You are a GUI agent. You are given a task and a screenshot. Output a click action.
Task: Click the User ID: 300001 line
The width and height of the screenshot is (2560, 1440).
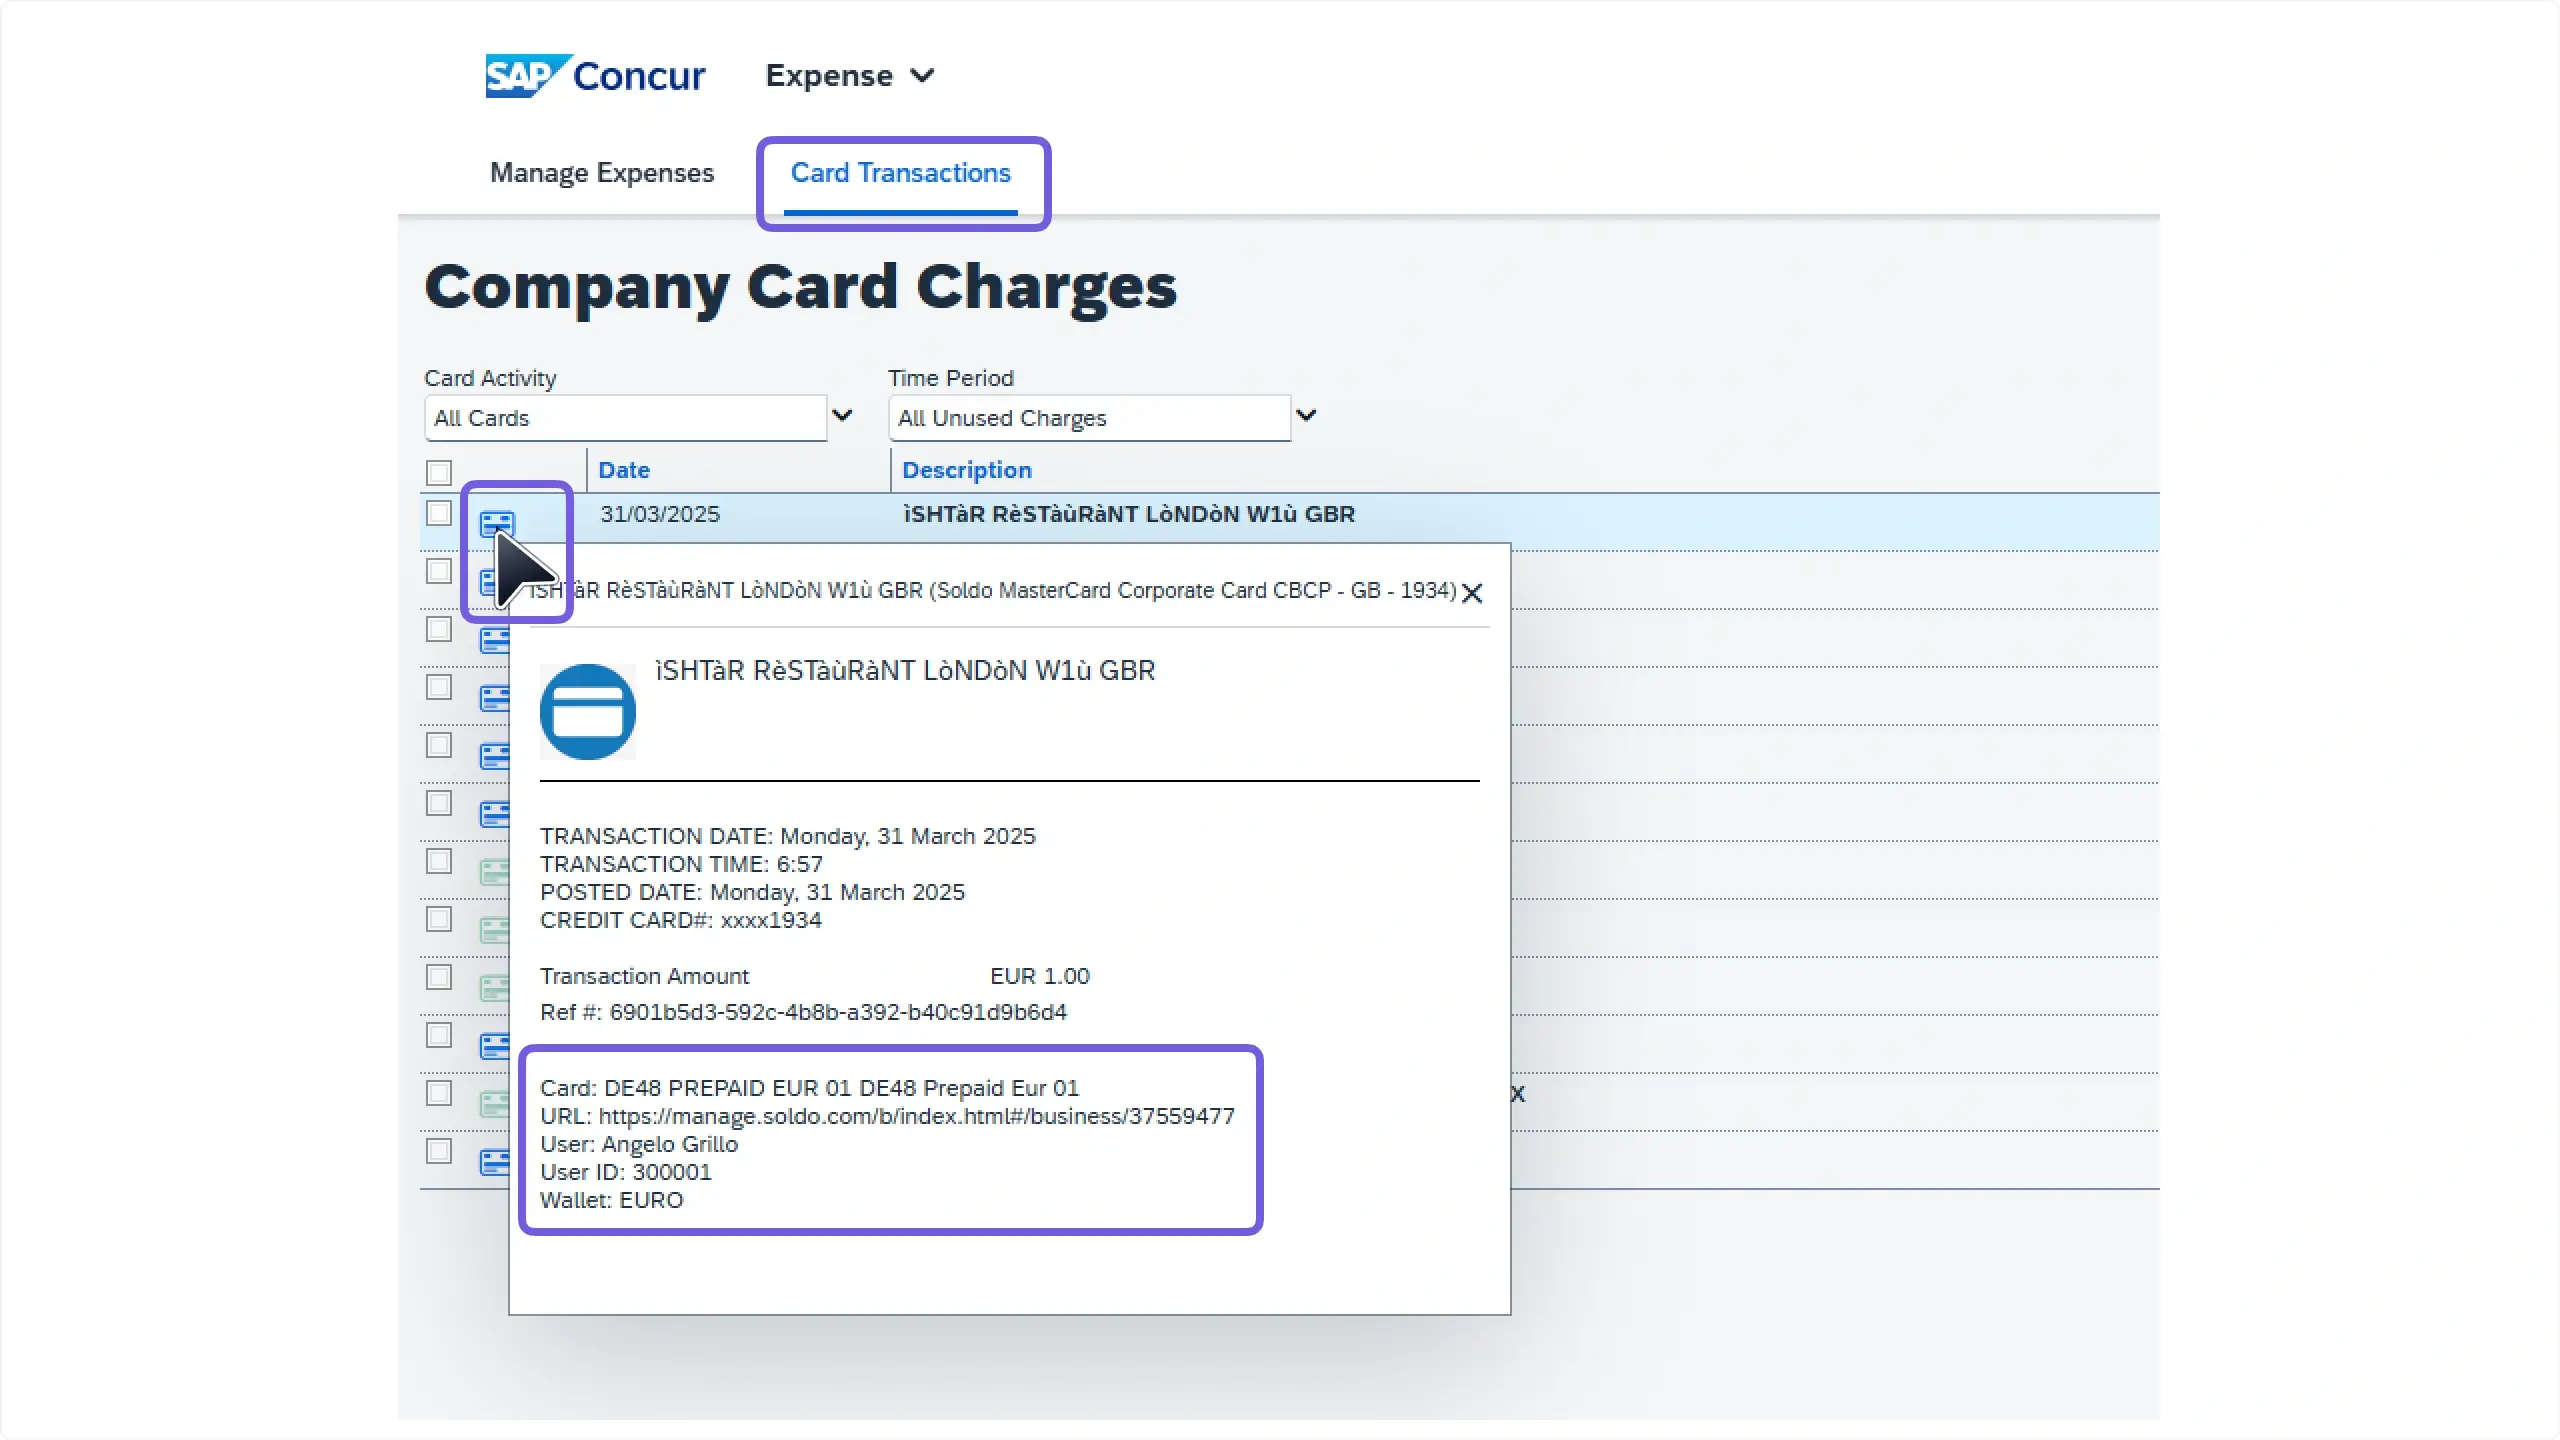(626, 1172)
